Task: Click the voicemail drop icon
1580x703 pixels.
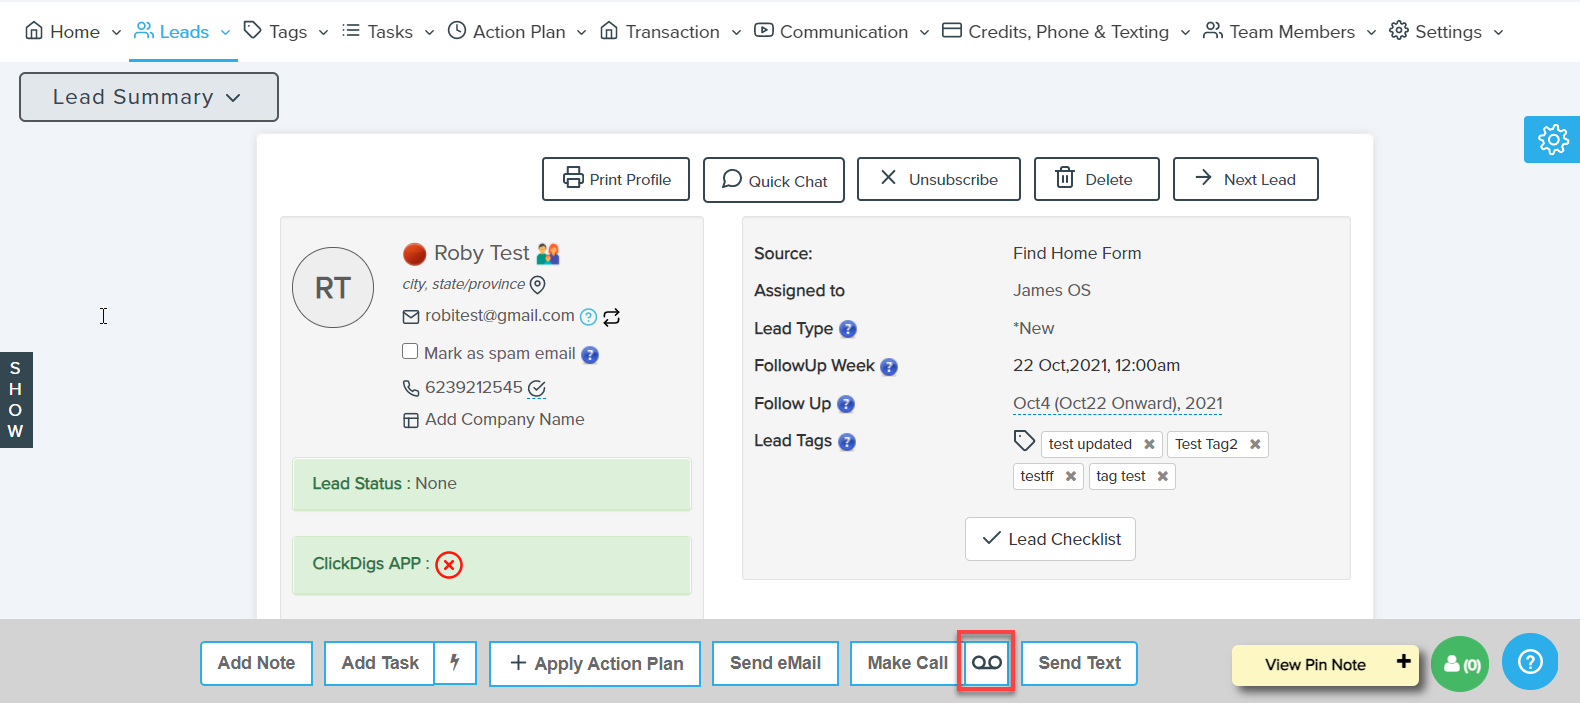Action: 986,663
